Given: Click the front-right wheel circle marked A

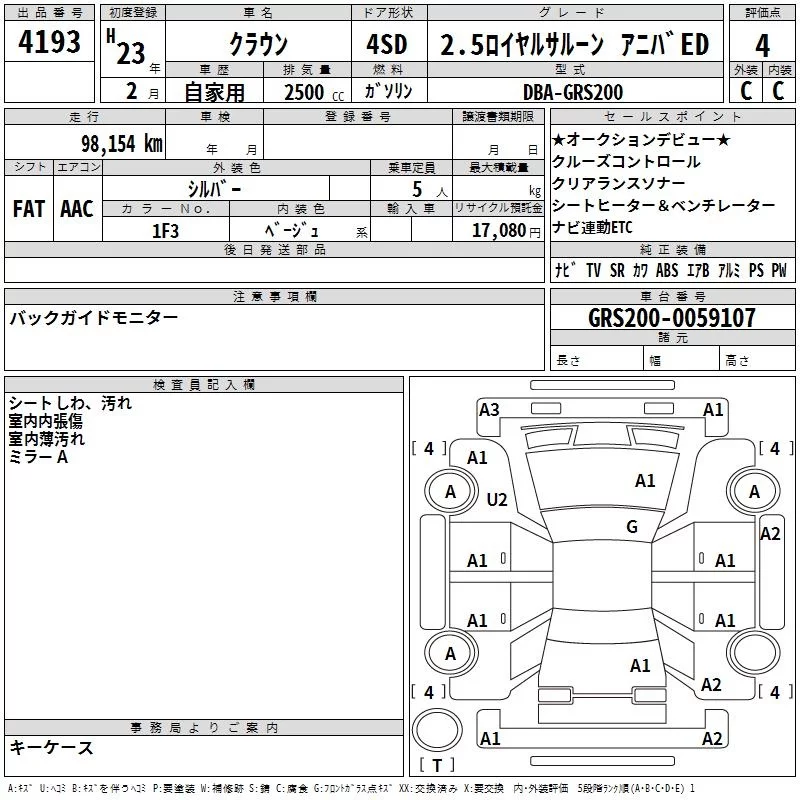Looking at the screenshot, I should coord(754,491).
